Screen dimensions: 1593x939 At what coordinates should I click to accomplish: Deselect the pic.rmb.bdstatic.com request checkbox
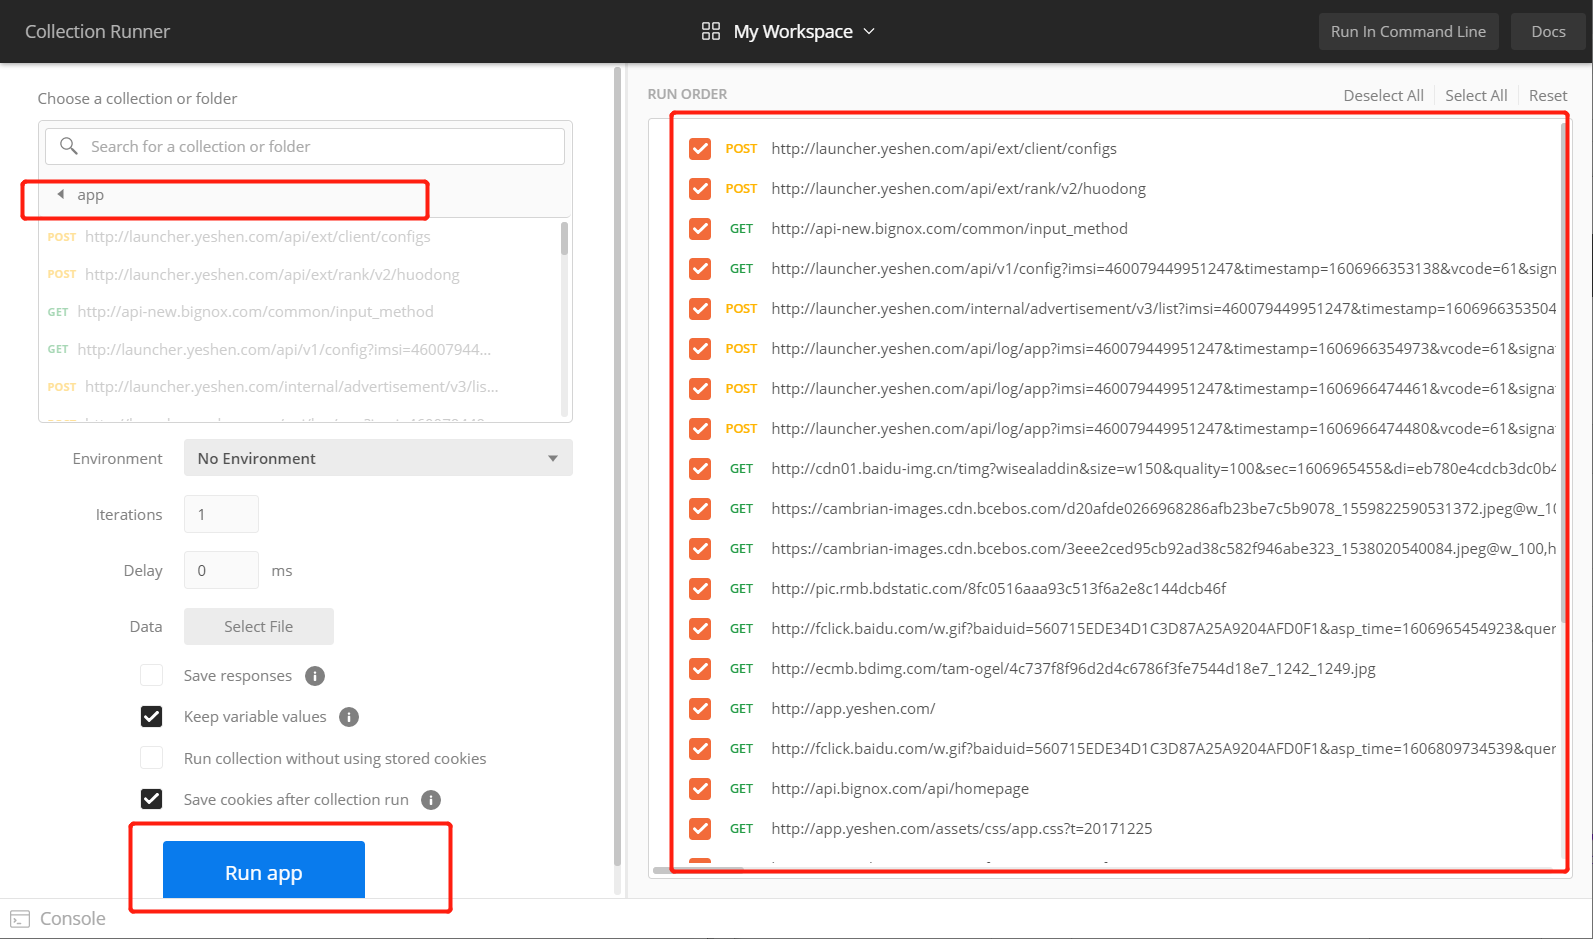pos(700,589)
